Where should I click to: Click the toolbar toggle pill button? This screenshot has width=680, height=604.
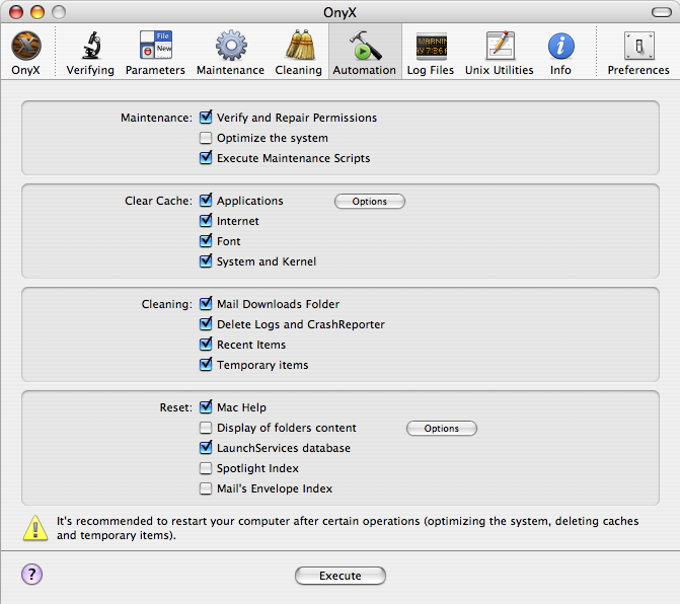661,12
